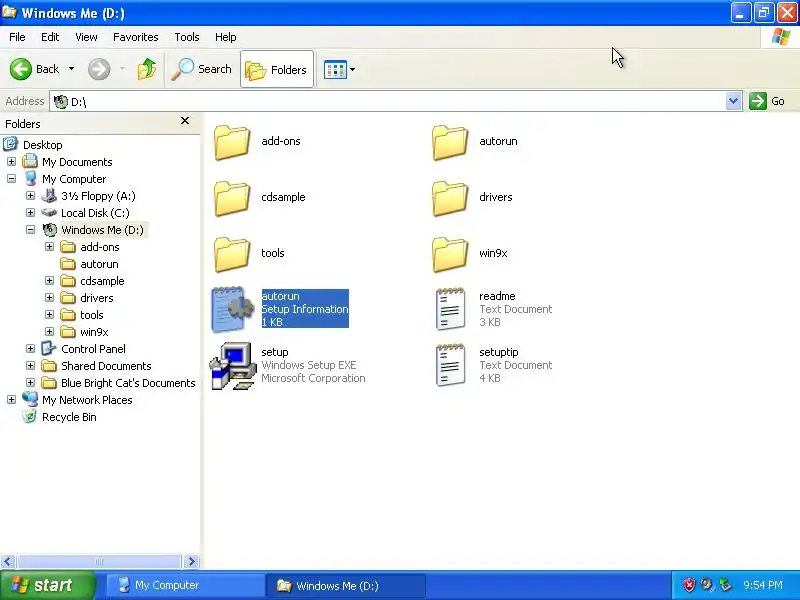Click the Views icon in the toolbar
This screenshot has width=800, height=600.
335,69
